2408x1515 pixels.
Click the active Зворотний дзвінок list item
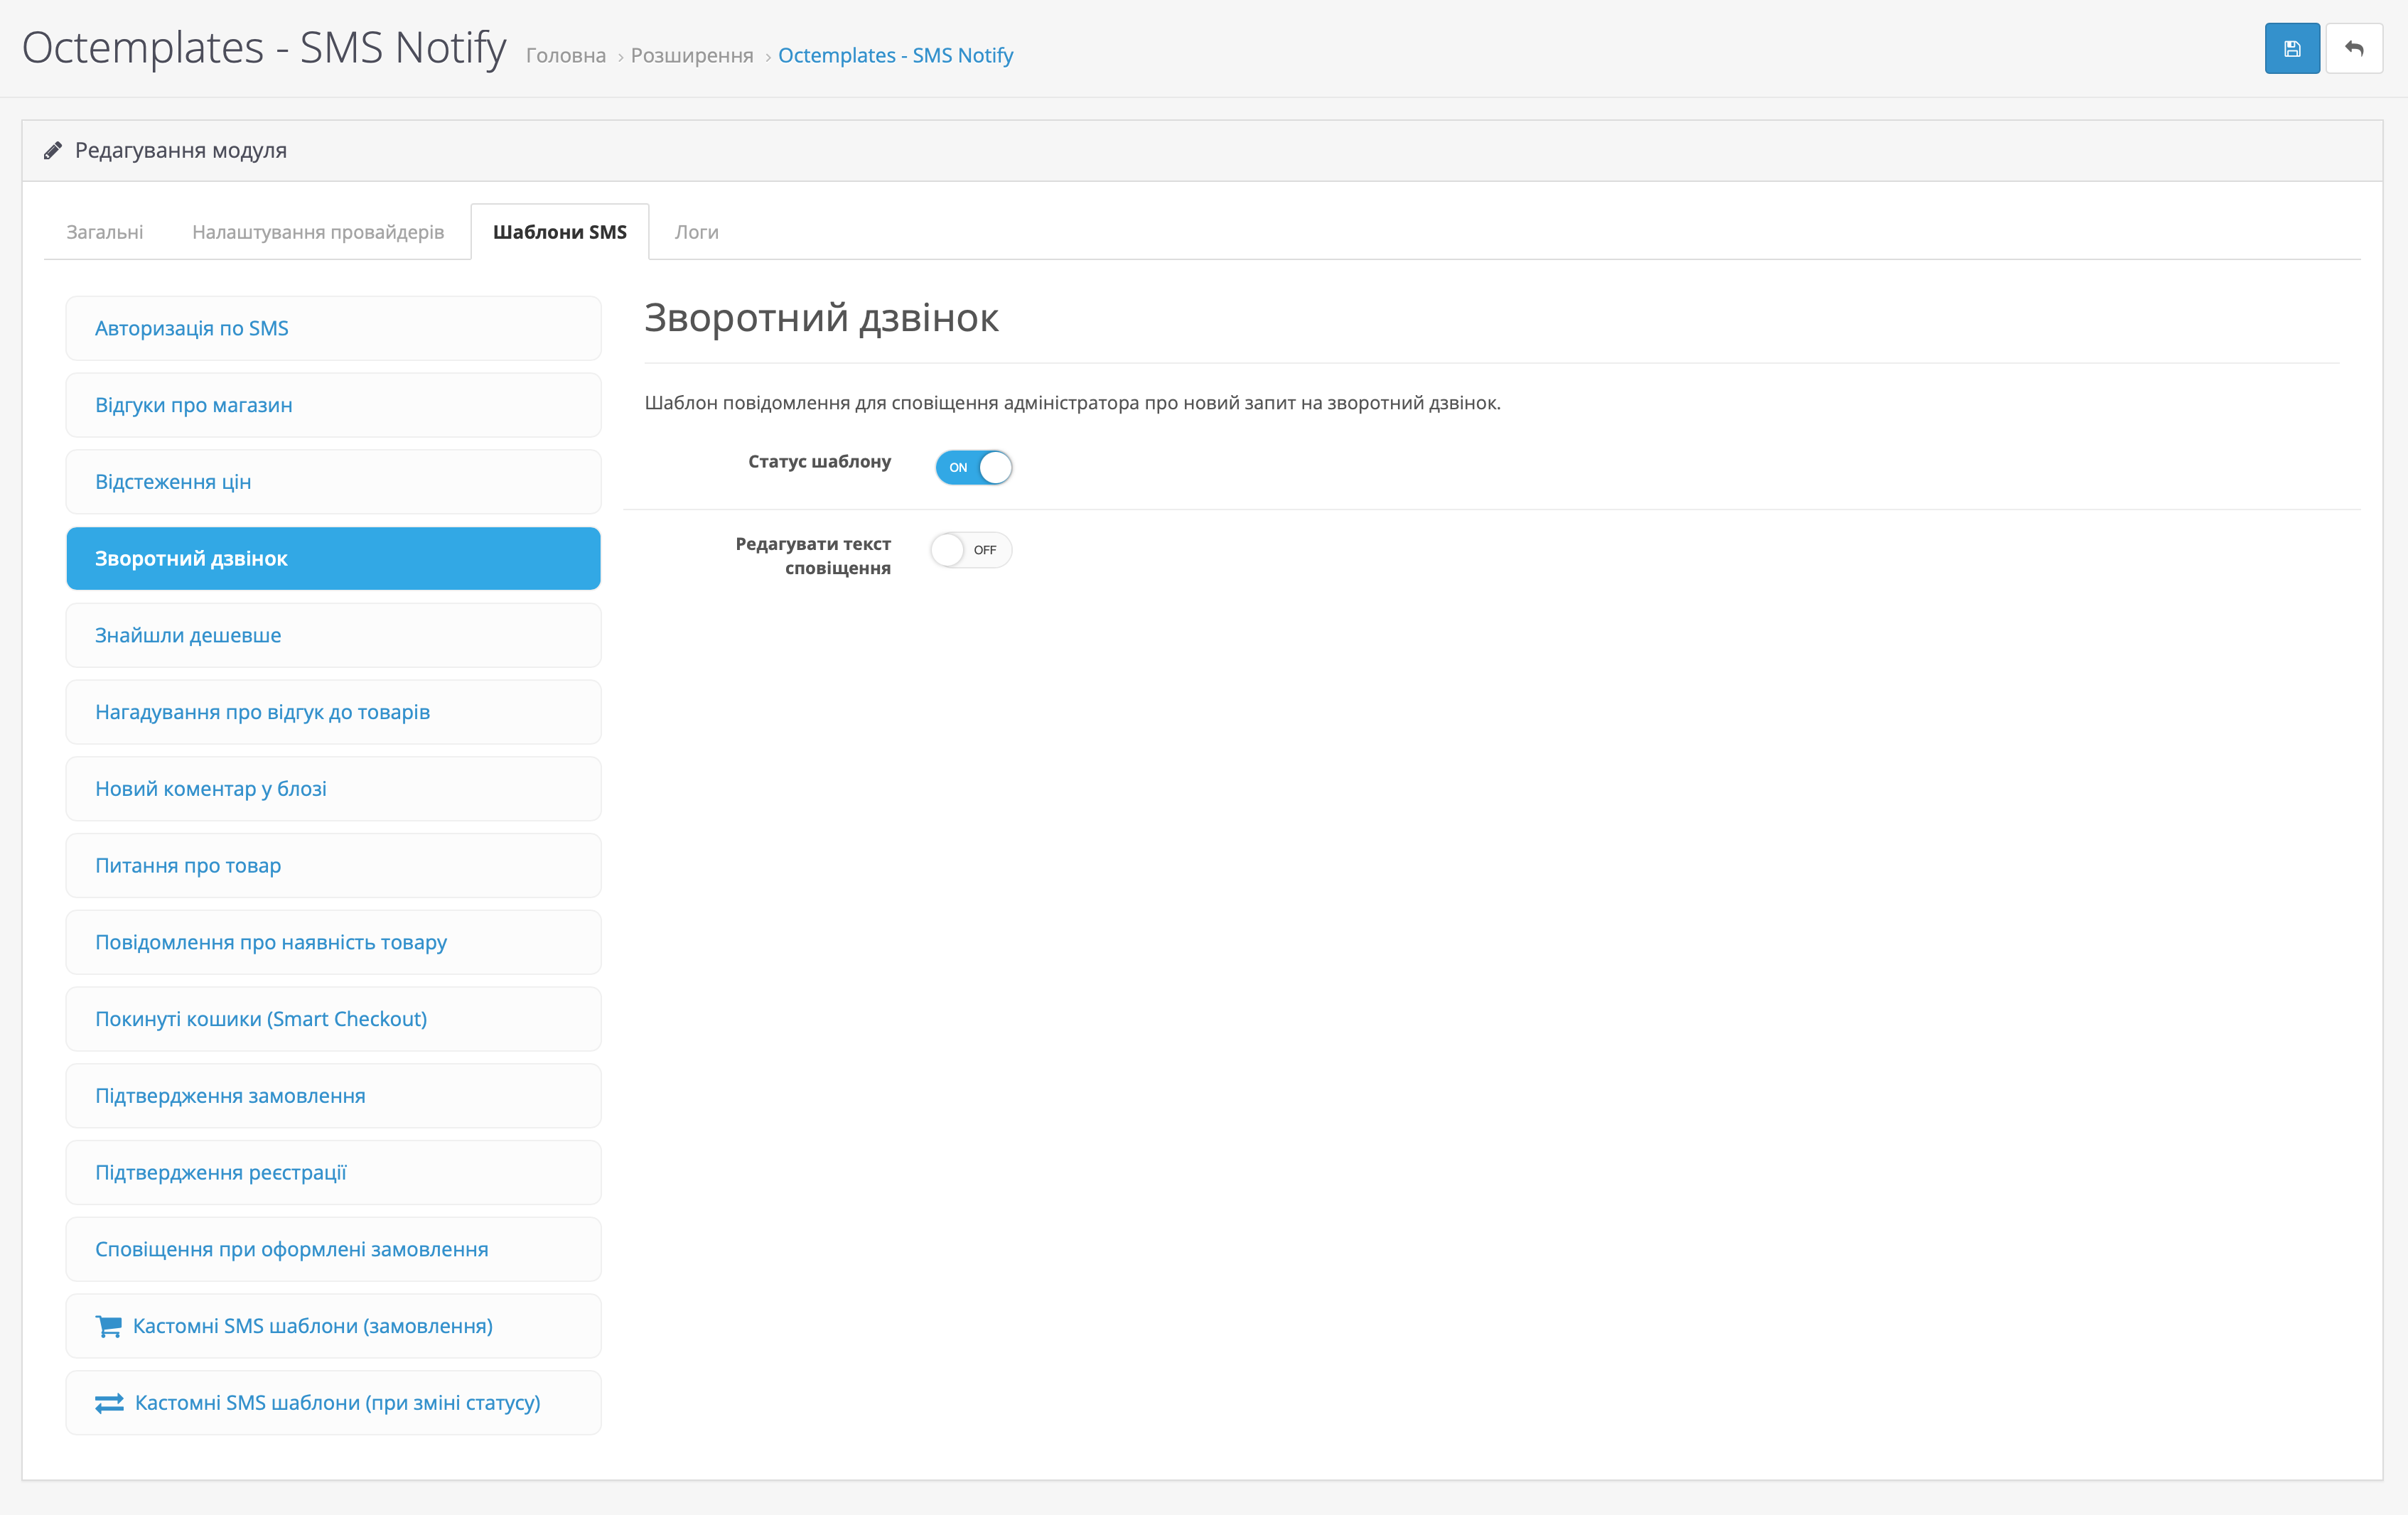[x=333, y=558]
